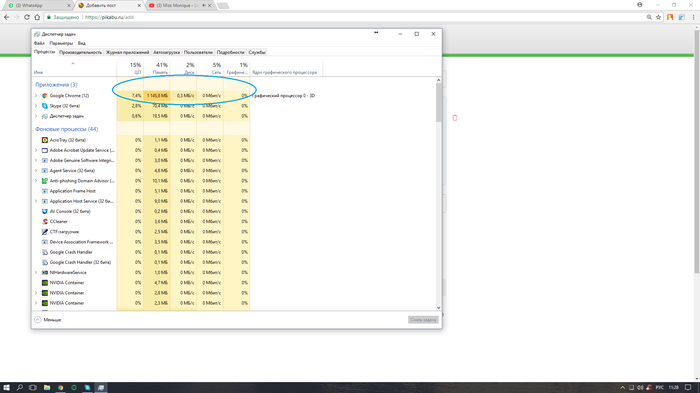
Task: Open the notification center icon
Action: (688, 388)
